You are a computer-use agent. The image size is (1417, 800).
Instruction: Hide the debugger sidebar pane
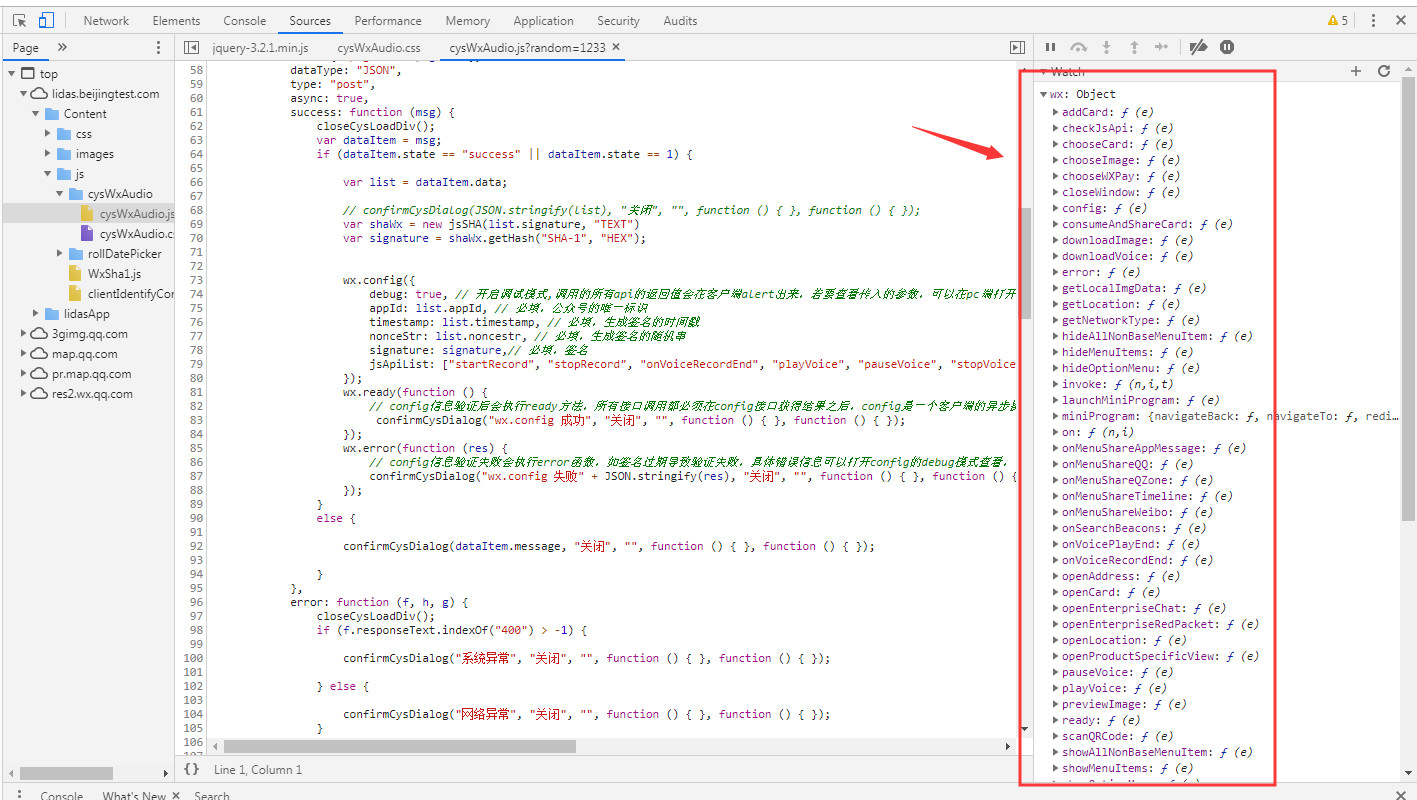click(x=1017, y=47)
